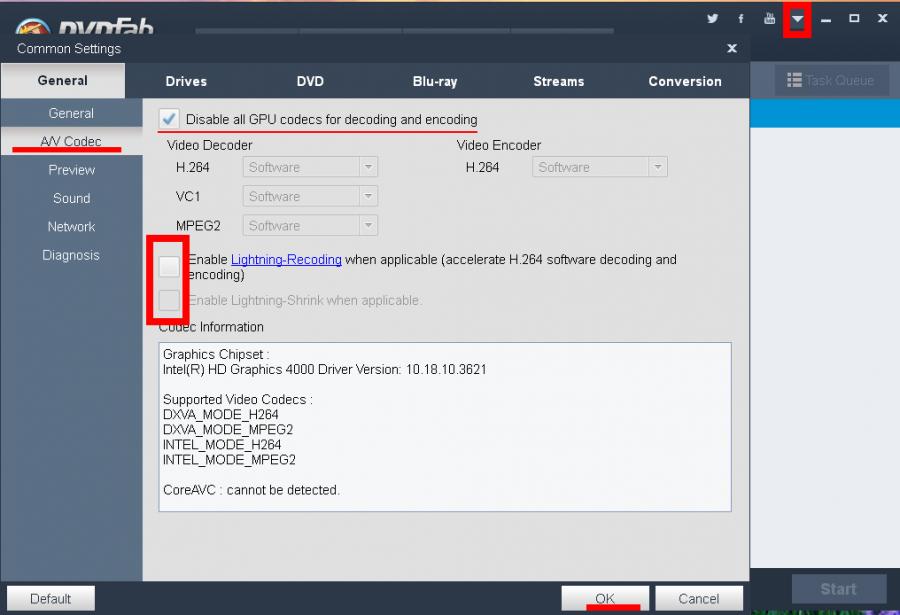Click the DVDFab logo

click(x=84, y=26)
